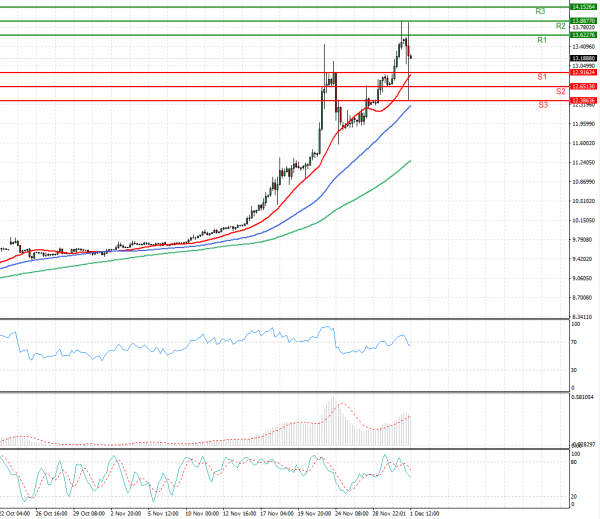Click the 11.95990 price axis value
This screenshot has width=600, height=519.
click(584, 124)
